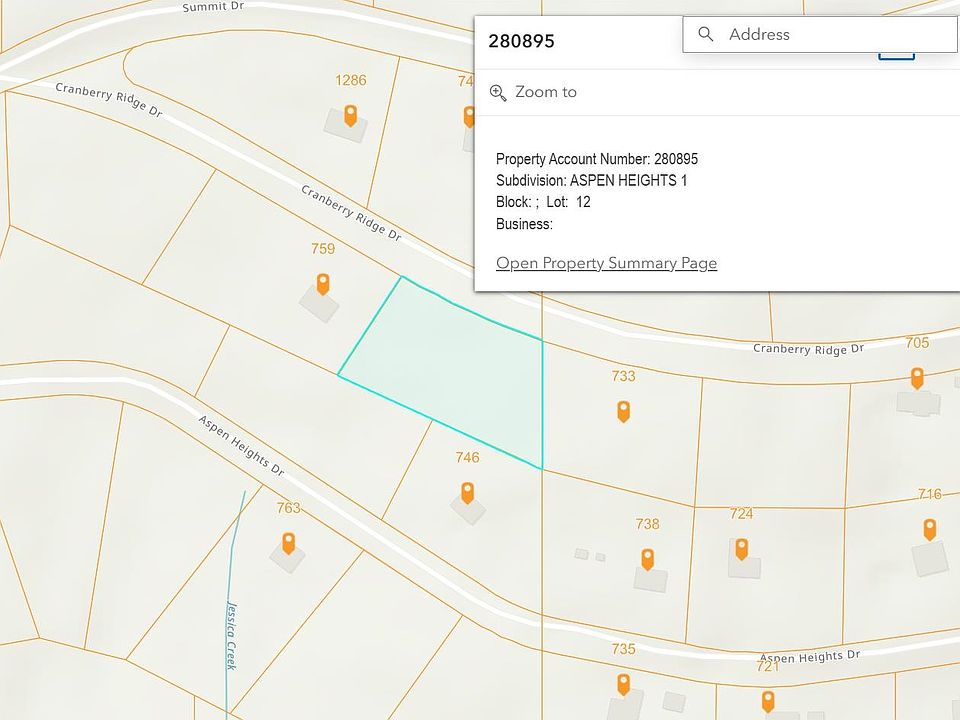Screen dimensions: 960x720
Task: Select the map pin for address 724
Action: 741,549
